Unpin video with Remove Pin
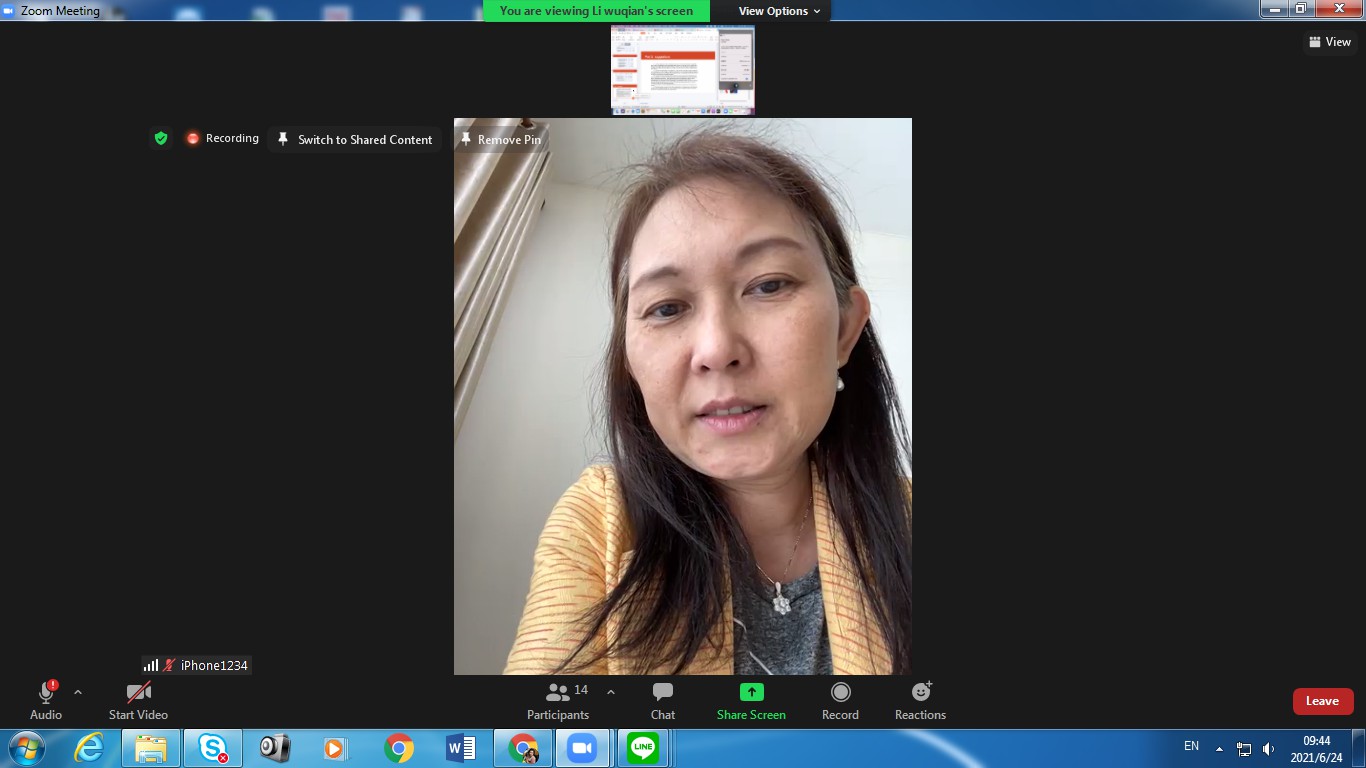Image resolution: width=1366 pixels, height=768 pixels. [x=500, y=140]
